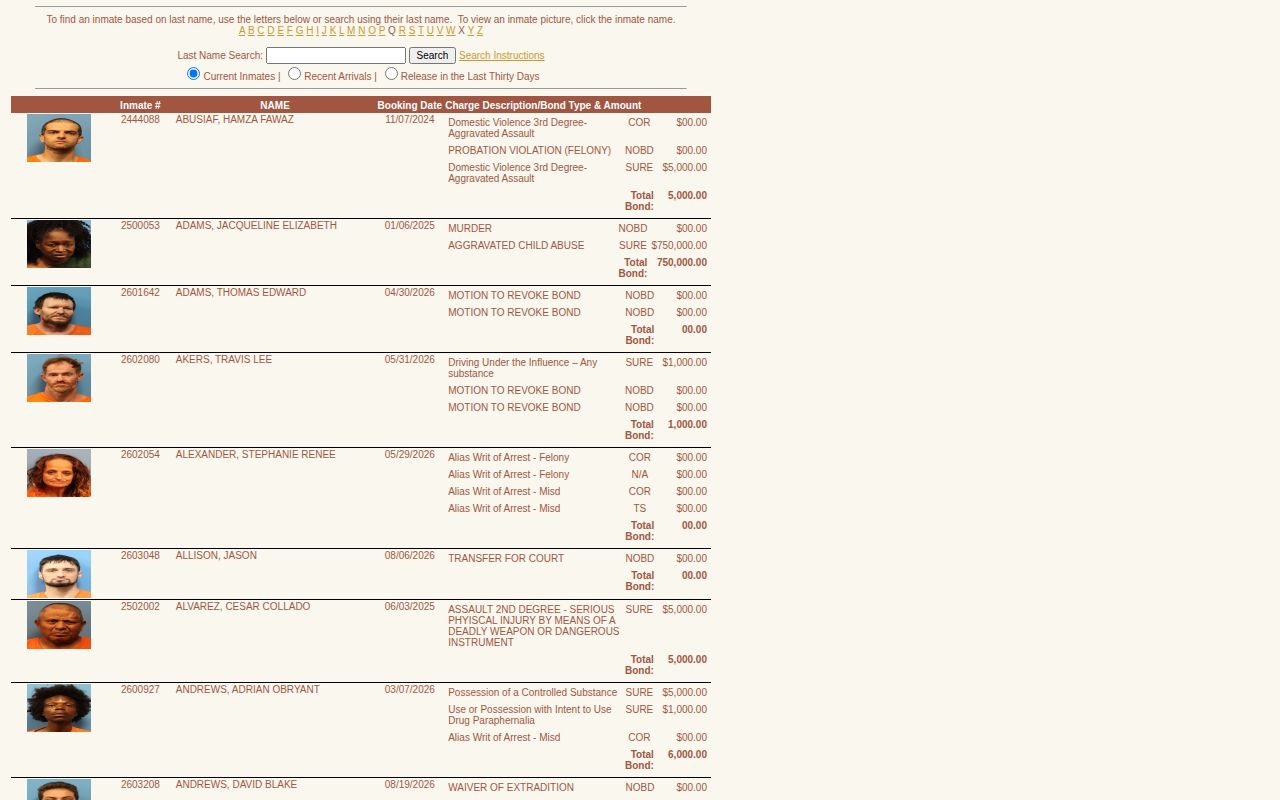The width and height of the screenshot is (1280, 800).
Task: Click inmate number 2500053
Action: point(140,226)
